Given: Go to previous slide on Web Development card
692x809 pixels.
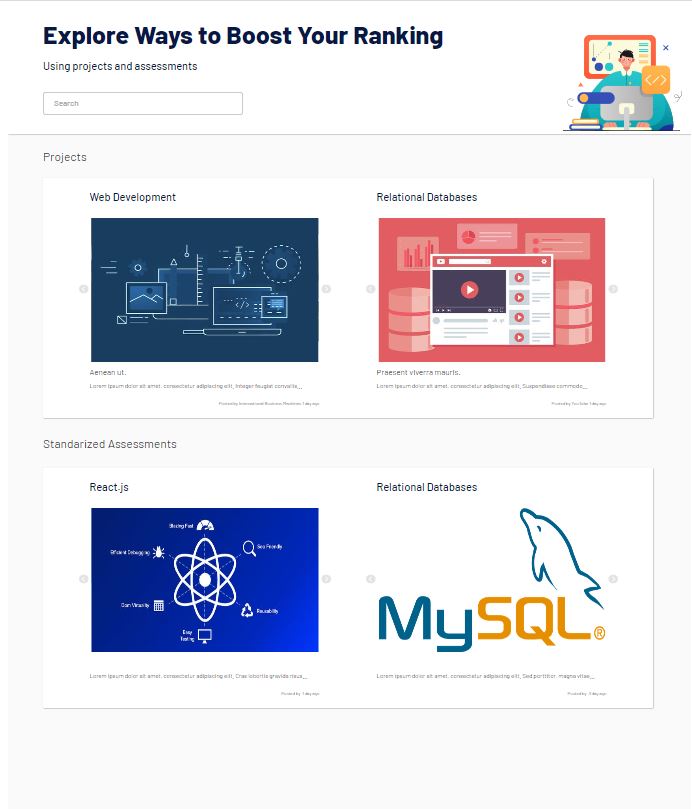Looking at the screenshot, I should [84, 289].
